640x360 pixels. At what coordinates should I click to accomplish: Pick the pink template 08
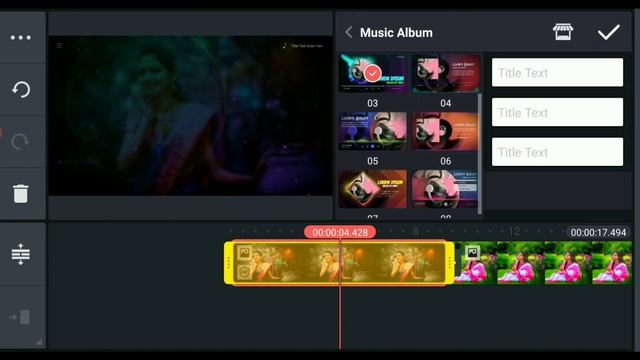click(445, 189)
